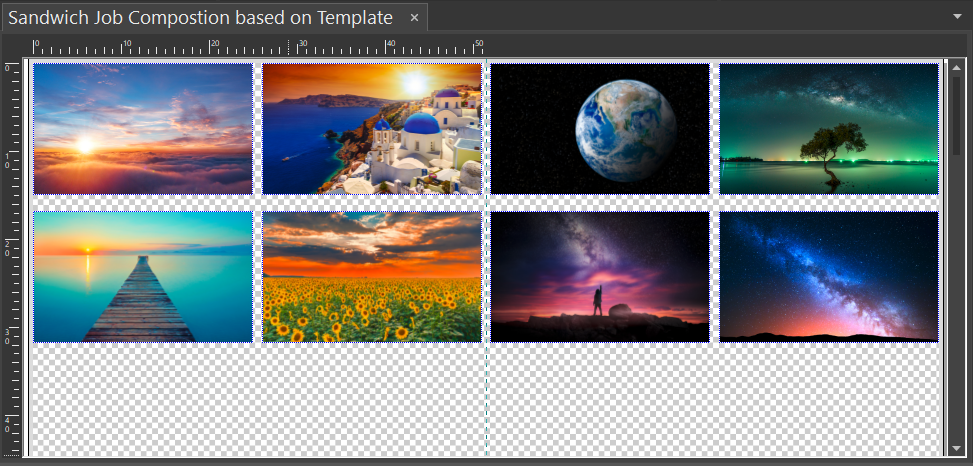
Task: Click the dashed vertical guide line
Action: coord(486,259)
